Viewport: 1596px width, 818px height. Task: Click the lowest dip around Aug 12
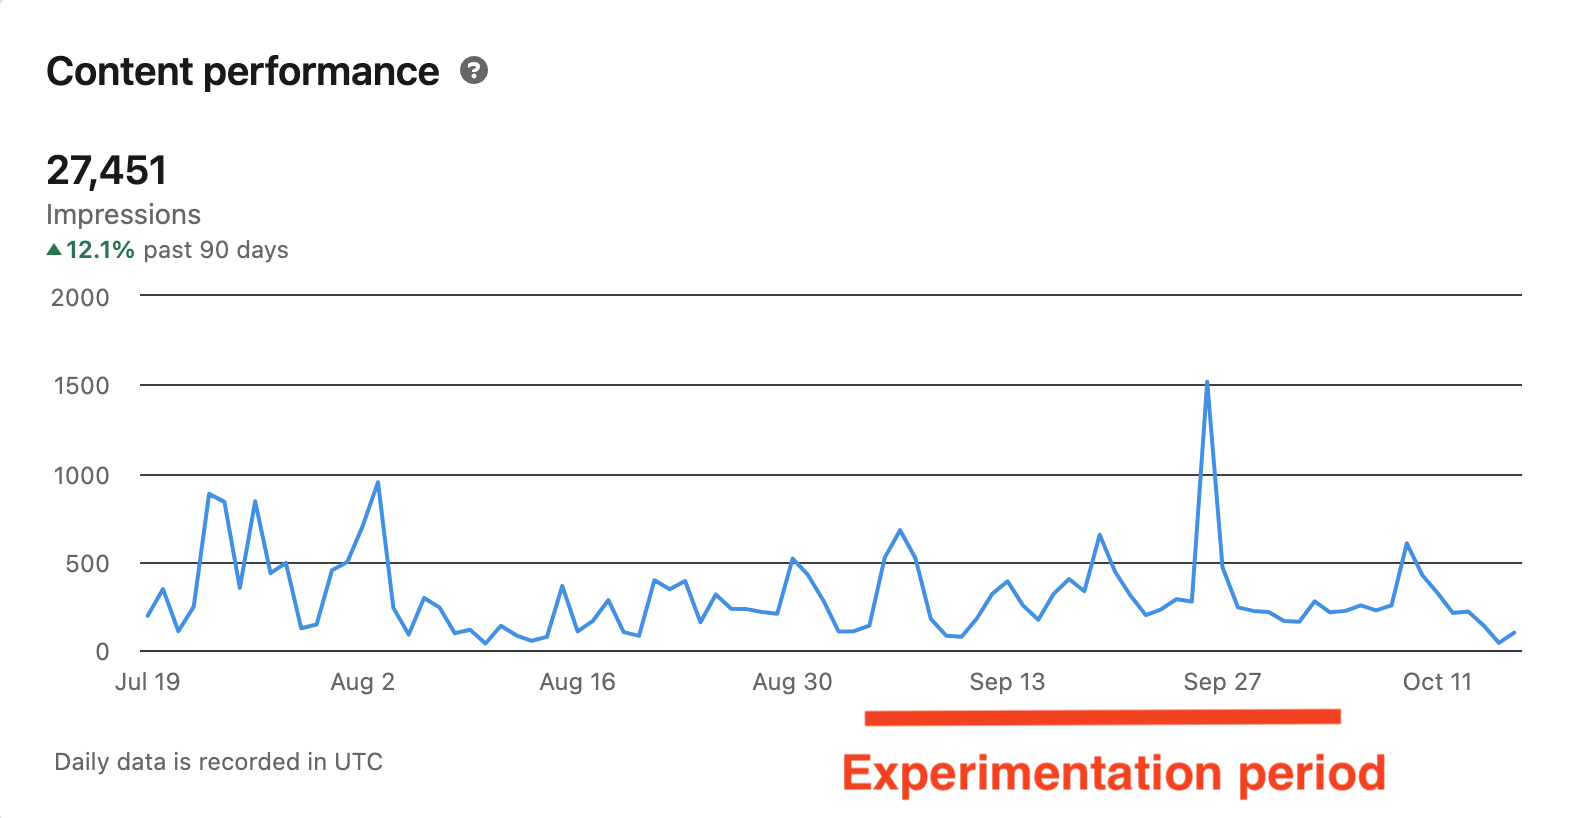487,643
